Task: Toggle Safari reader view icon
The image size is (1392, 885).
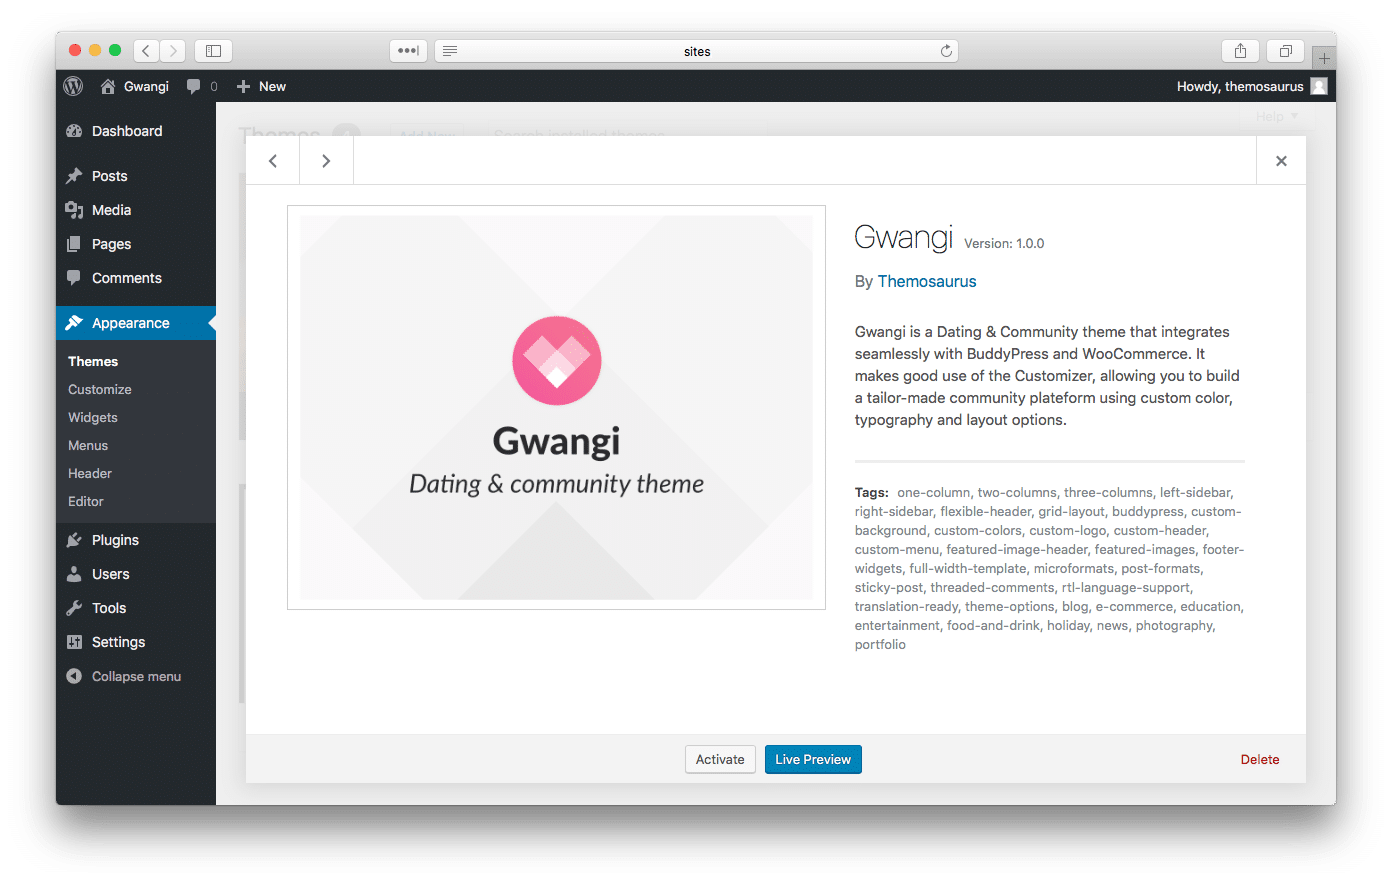Action: click(x=450, y=51)
